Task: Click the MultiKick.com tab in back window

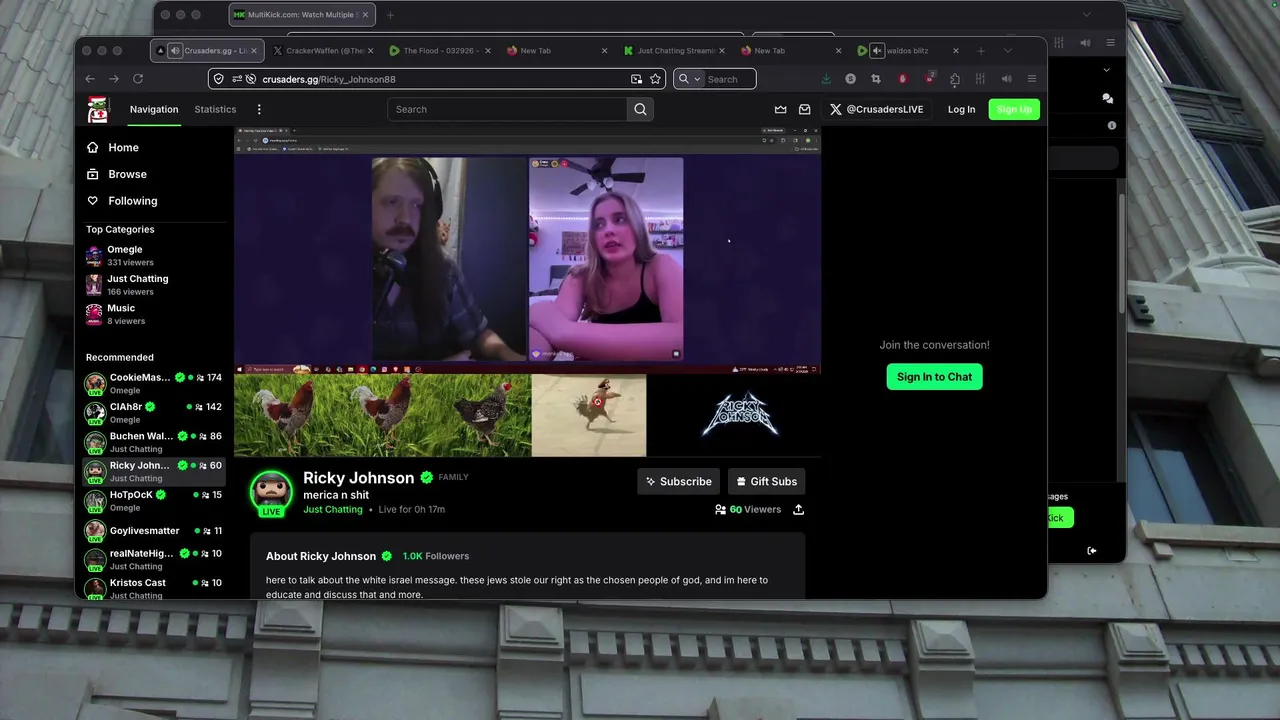Action: point(302,15)
